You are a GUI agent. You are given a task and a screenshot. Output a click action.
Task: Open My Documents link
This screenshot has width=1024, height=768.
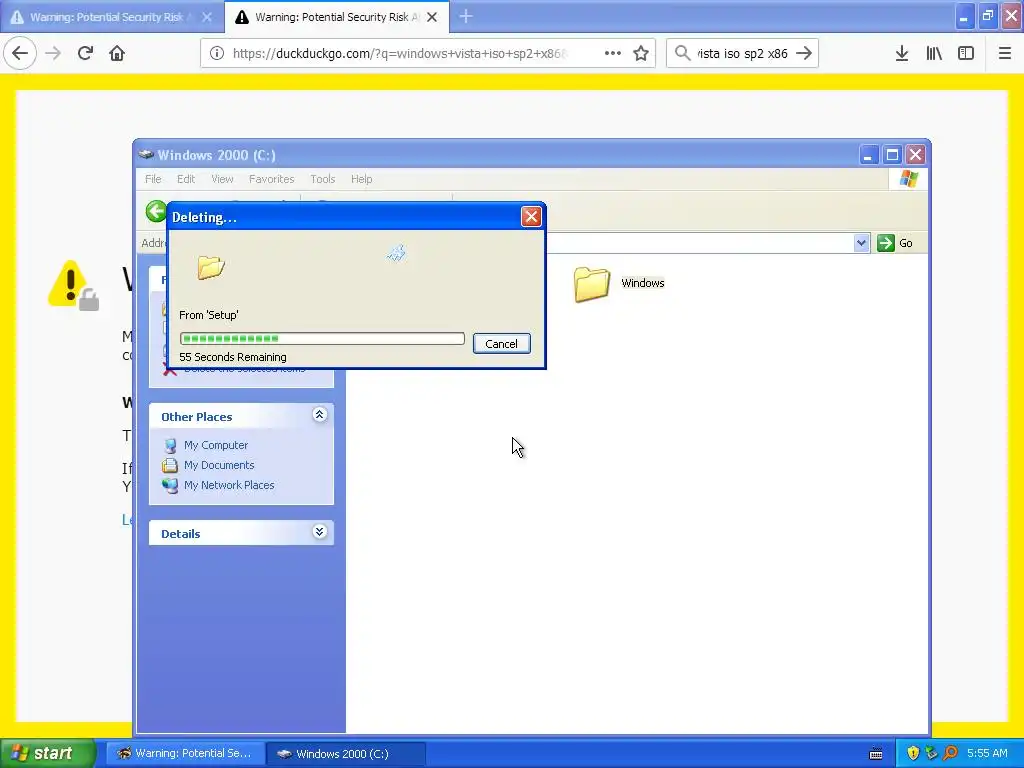(x=219, y=466)
